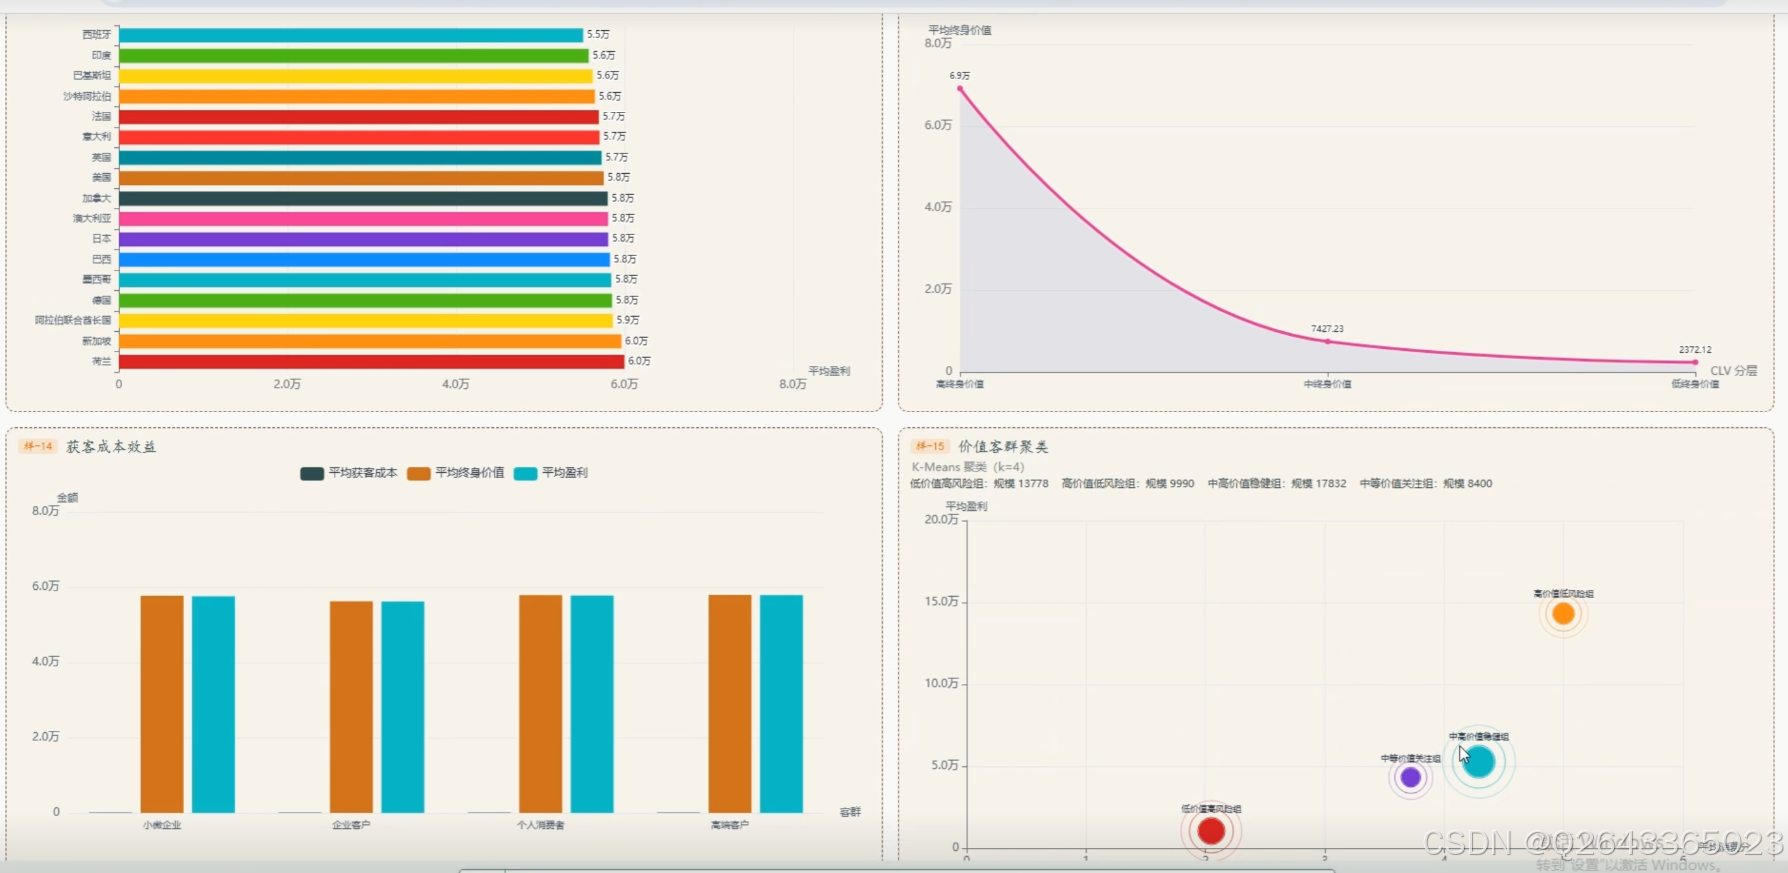Toggle the 平均获客成本 legend series
Image resolution: width=1788 pixels, height=873 pixels.
point(349,473)
